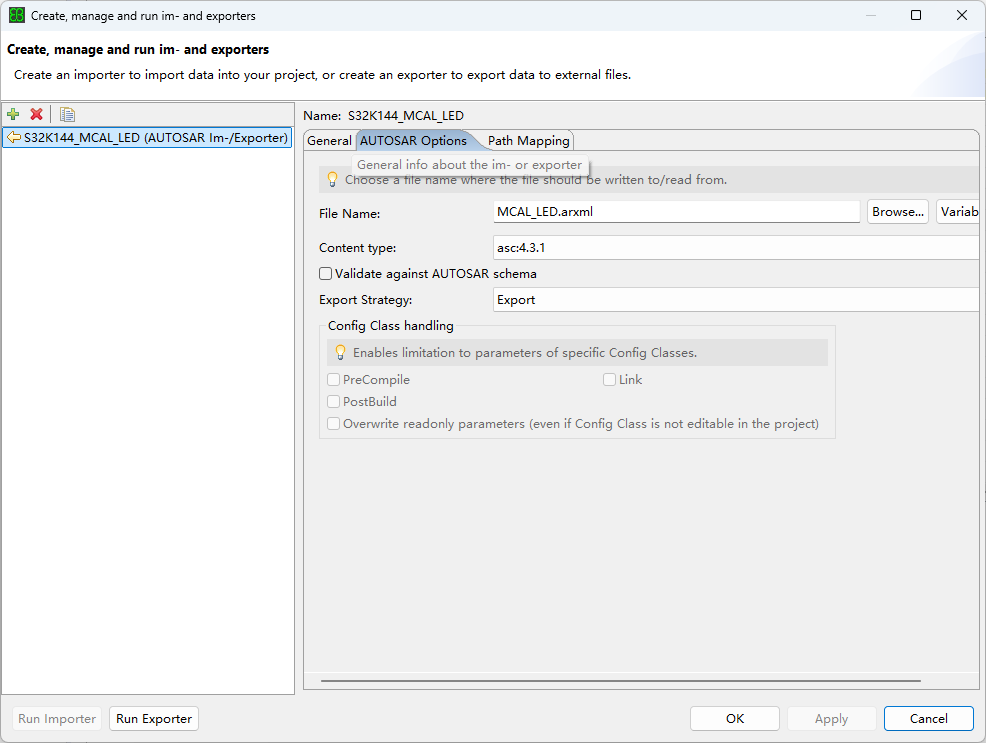Screen dimensions: 986x743
Task: Click the lightbulb hint icon beside file name tip
Action: tap(333, 180)
